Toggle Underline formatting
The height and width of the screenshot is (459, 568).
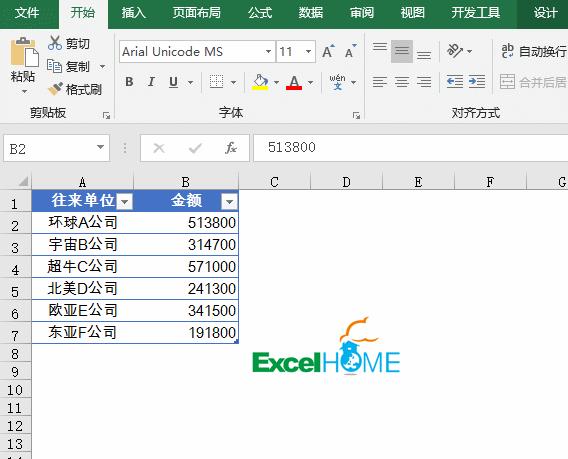pos(174,82)
